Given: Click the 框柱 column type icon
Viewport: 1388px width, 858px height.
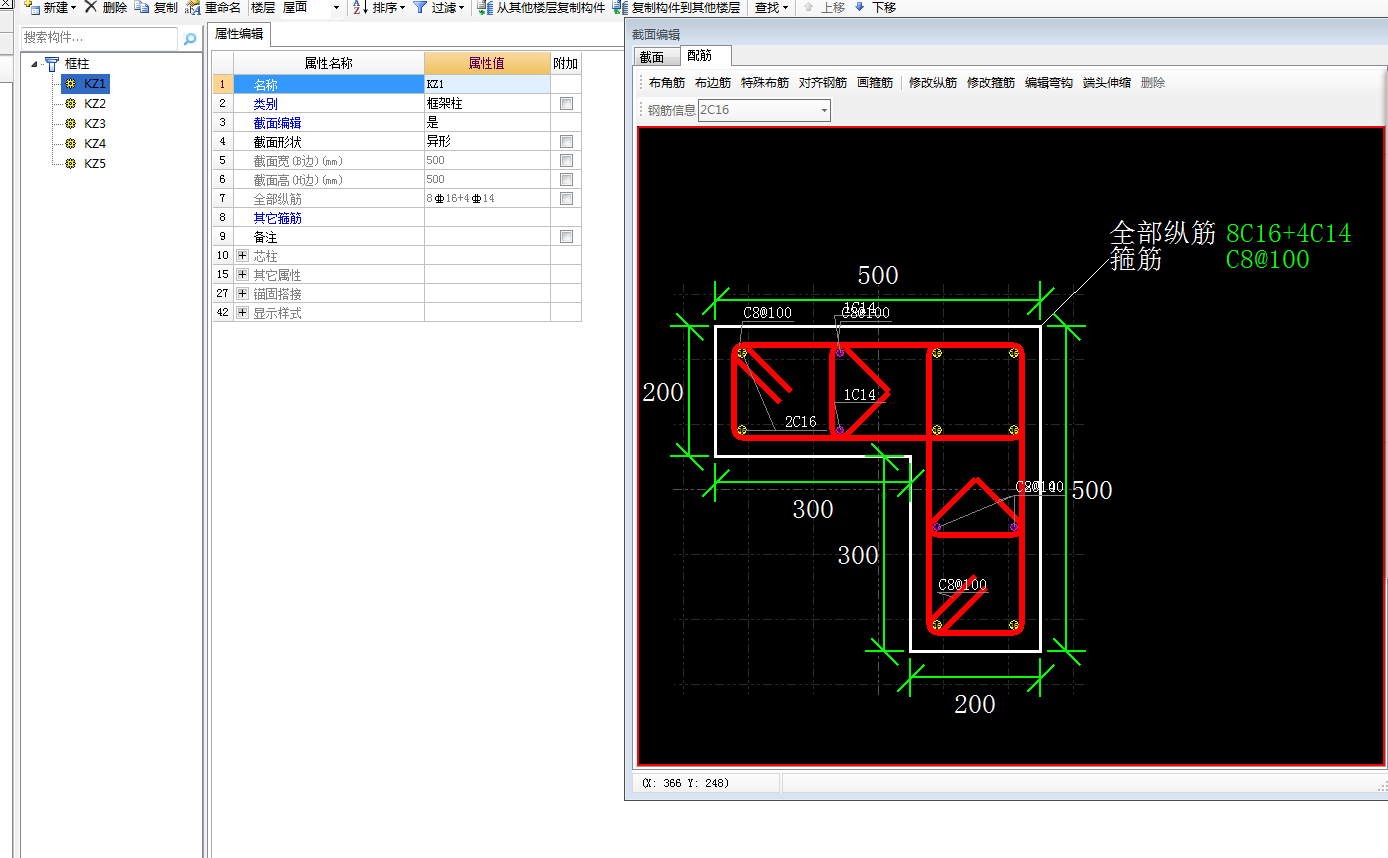Looking at the screenshot, I should [51, 63].
